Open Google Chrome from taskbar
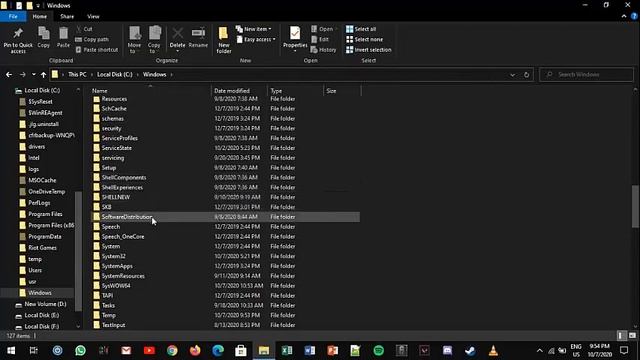This screenshot has width=640, height=360. pos(172,350)
